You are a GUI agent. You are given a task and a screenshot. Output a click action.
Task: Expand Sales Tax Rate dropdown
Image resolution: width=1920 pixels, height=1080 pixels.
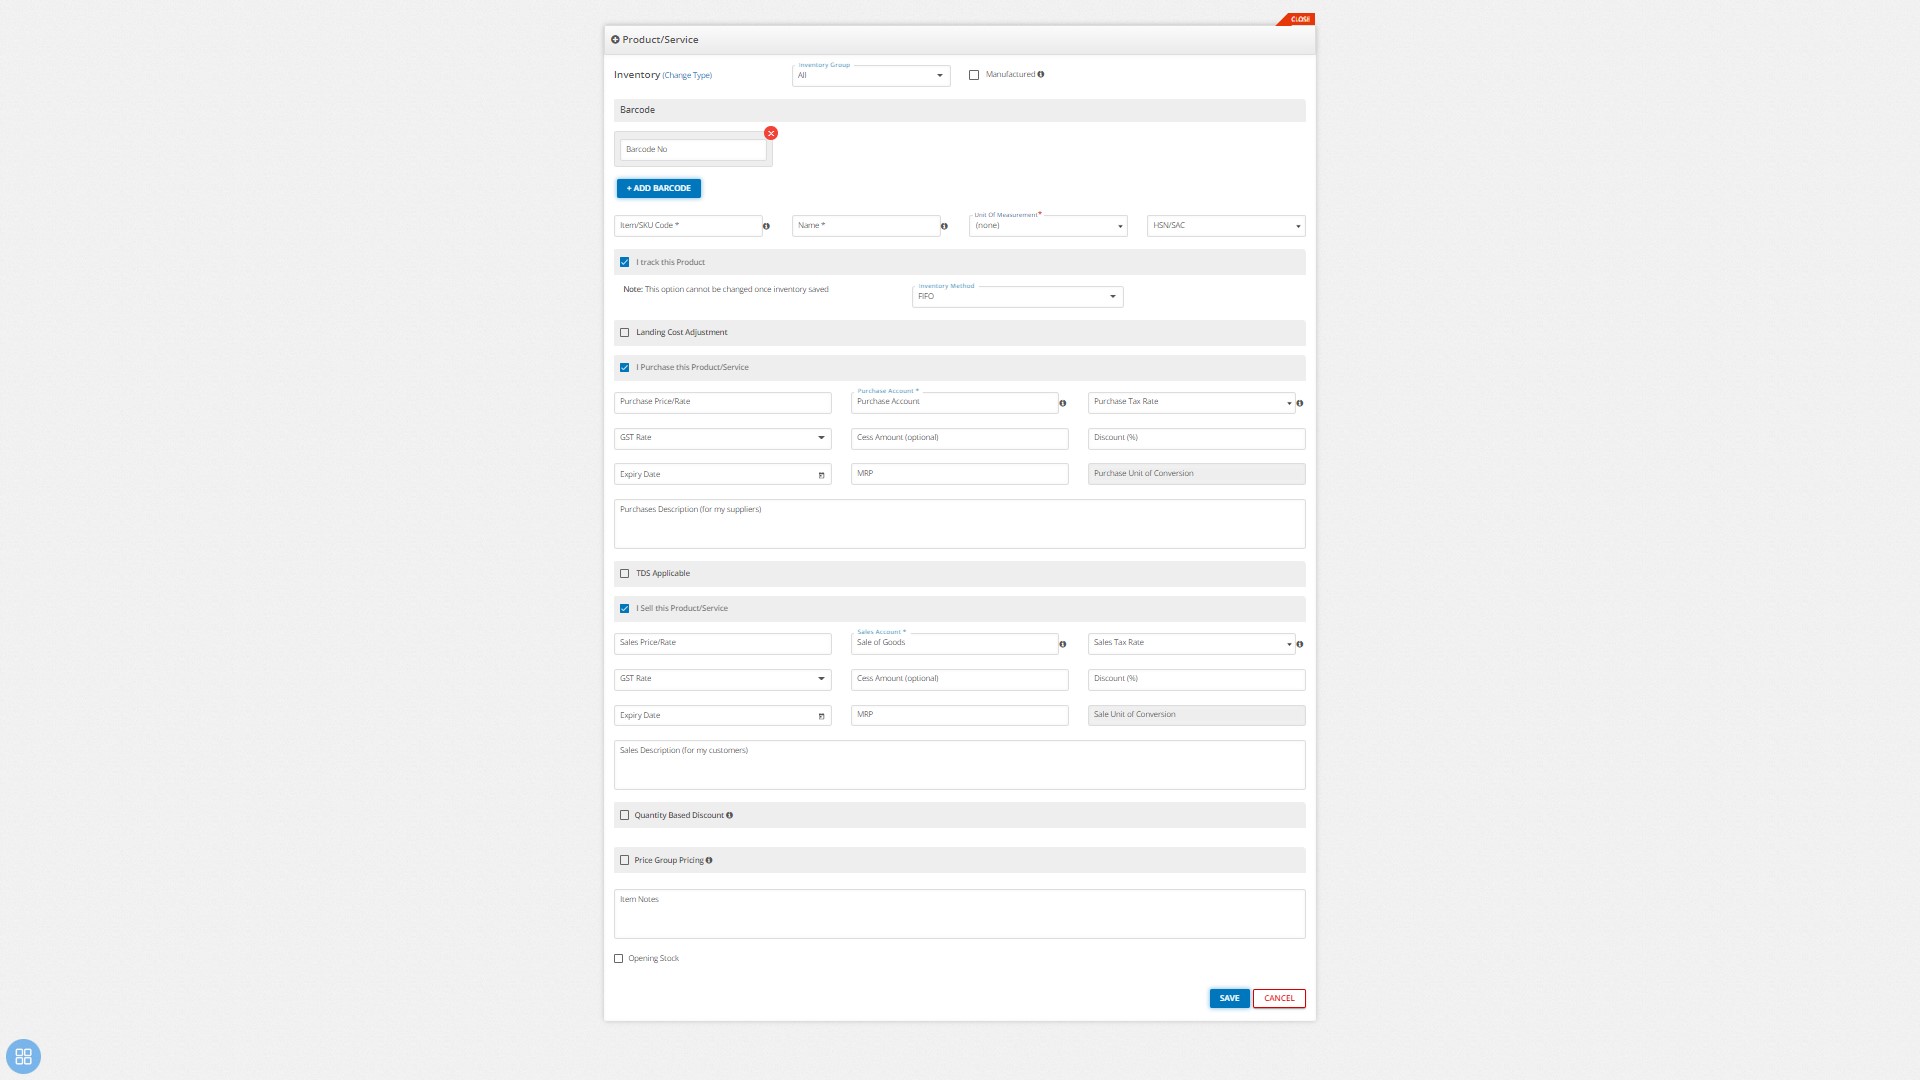tap(1191, 643)
